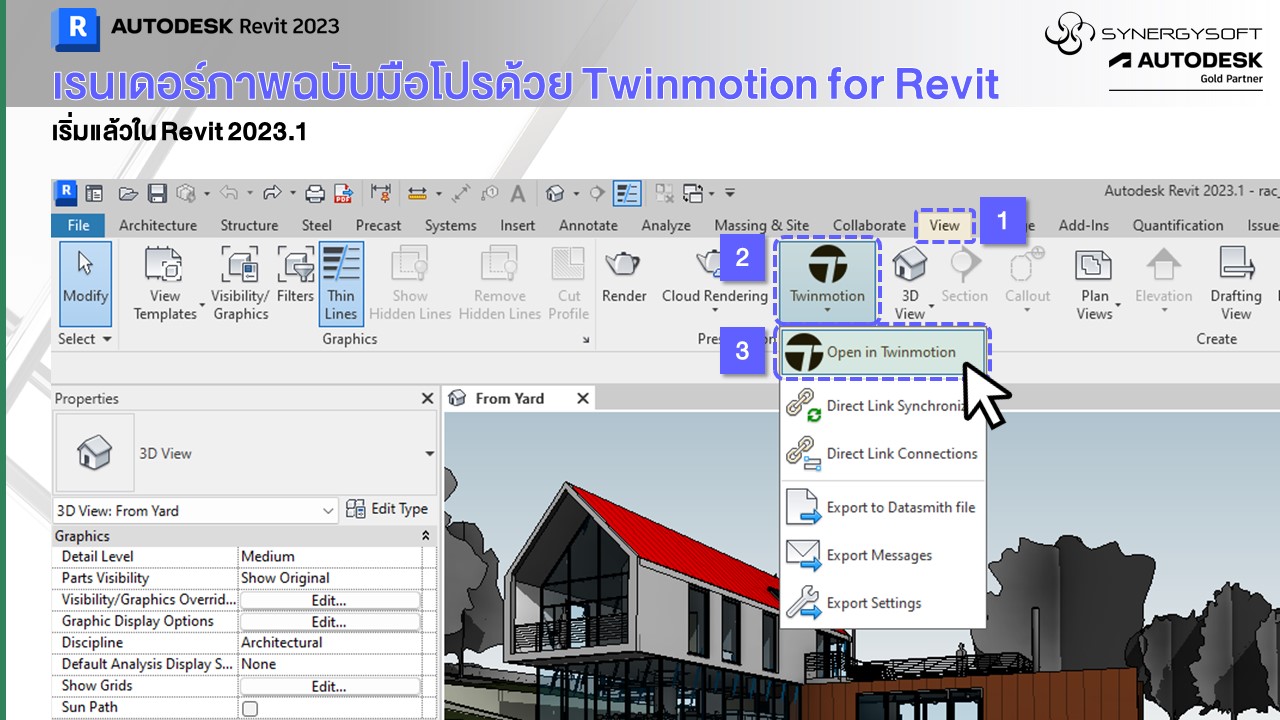
Task: Click the Twinmotion ribbon icon
Action: click(827, 266)
